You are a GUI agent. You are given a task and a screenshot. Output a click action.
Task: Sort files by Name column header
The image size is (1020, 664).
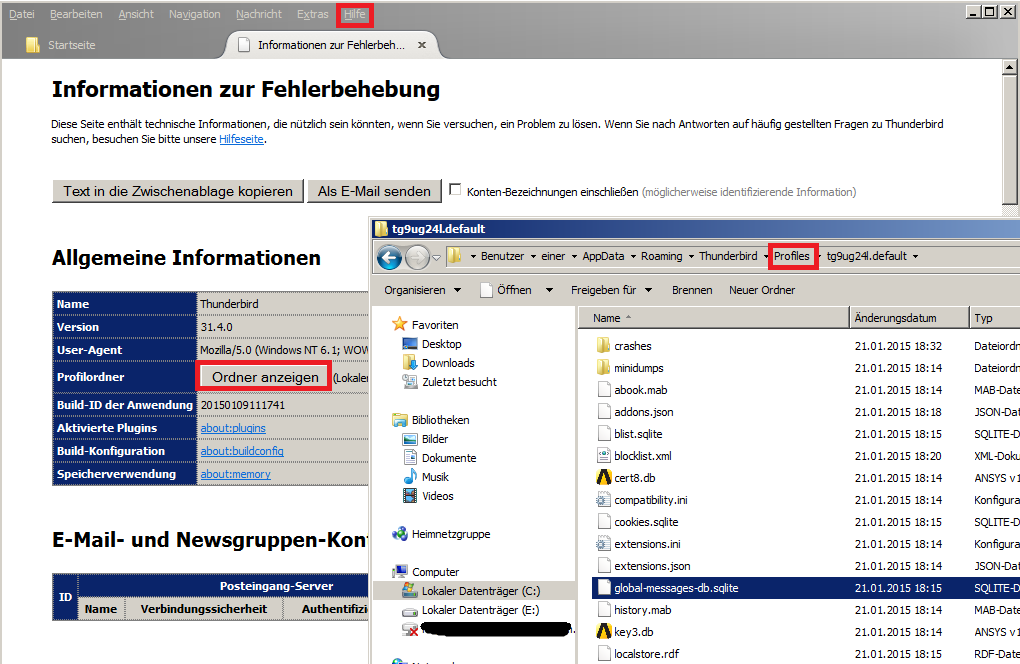[x=714, y=318]
